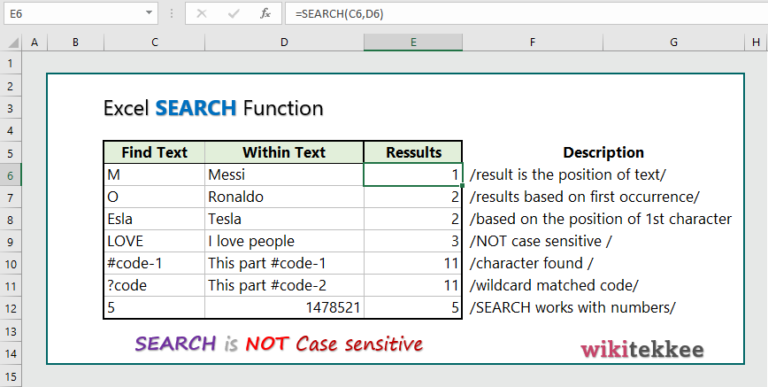Click the Cancel X icon in formula bar

pyautogui.click(x=201, y=14)
